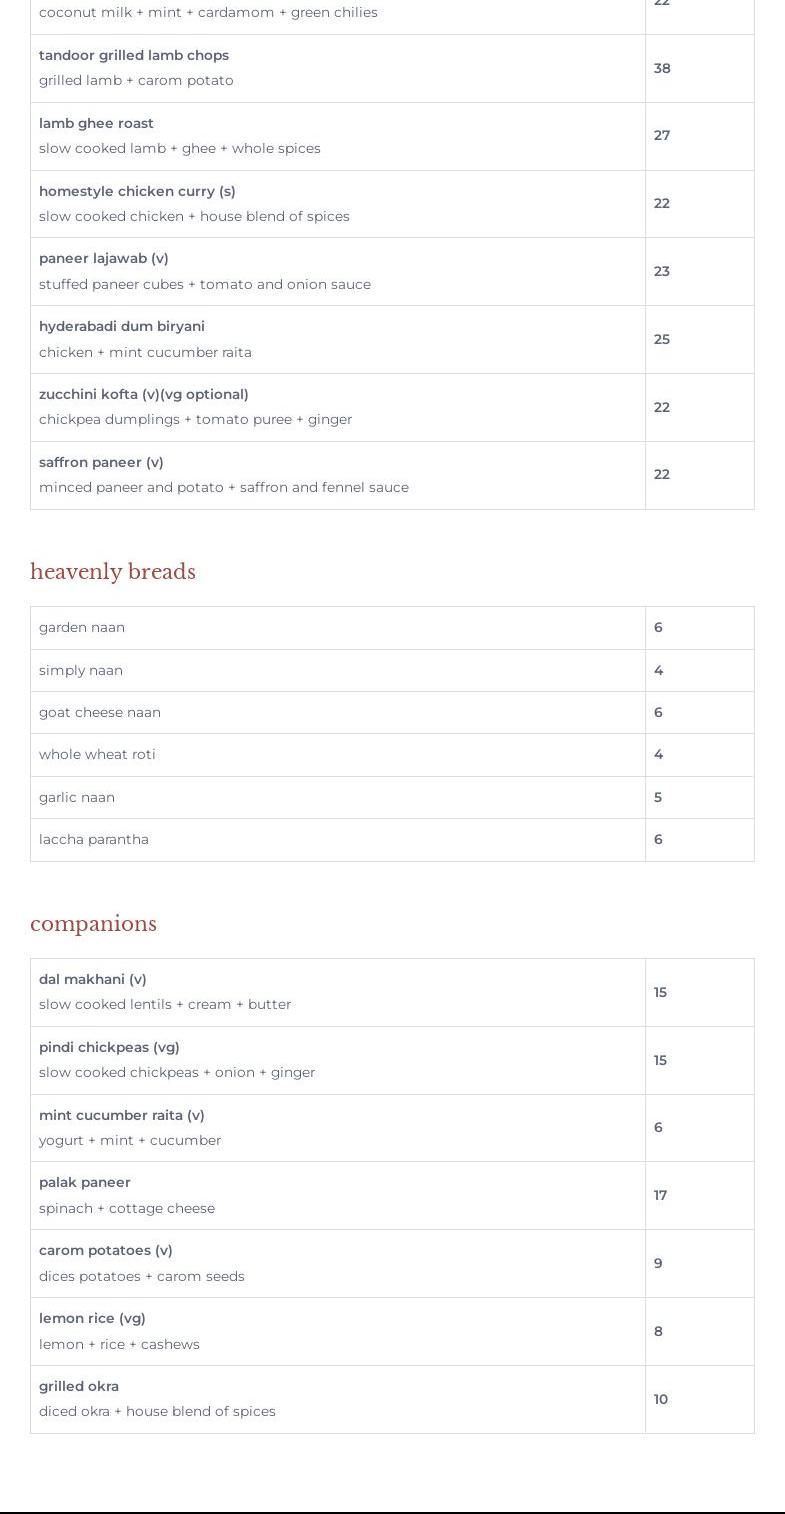The image size is (785, 1514).
Task: Select garlic naan from breads
Action: click(77, 797)
